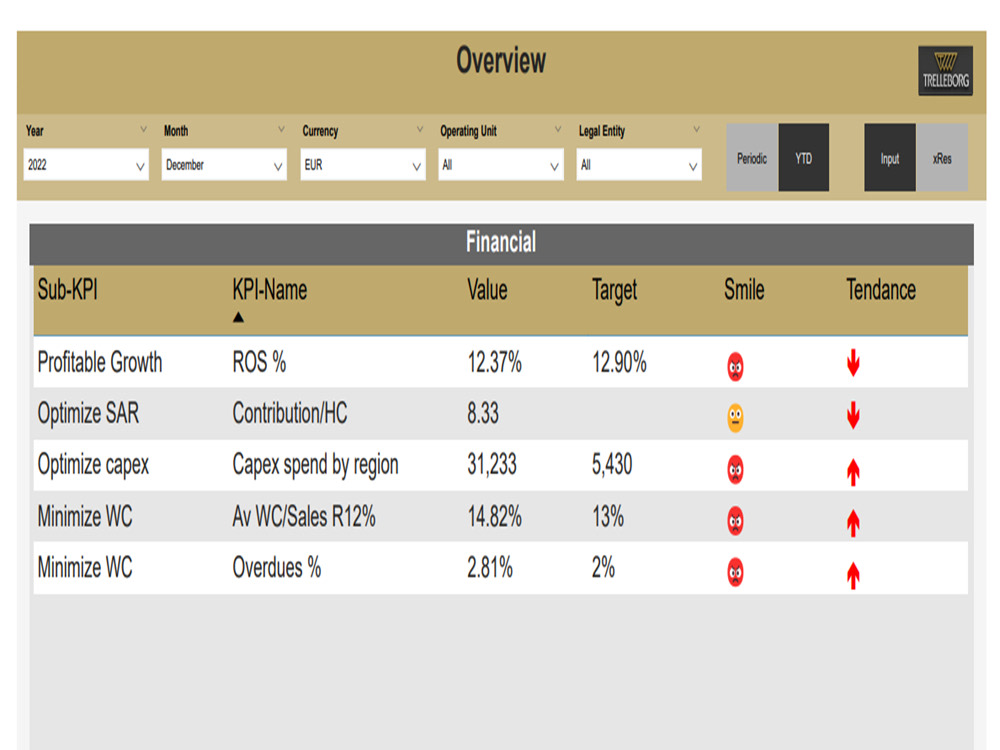
Task: Click the red down arrow for ROS % trend
Action: point(852,364)
